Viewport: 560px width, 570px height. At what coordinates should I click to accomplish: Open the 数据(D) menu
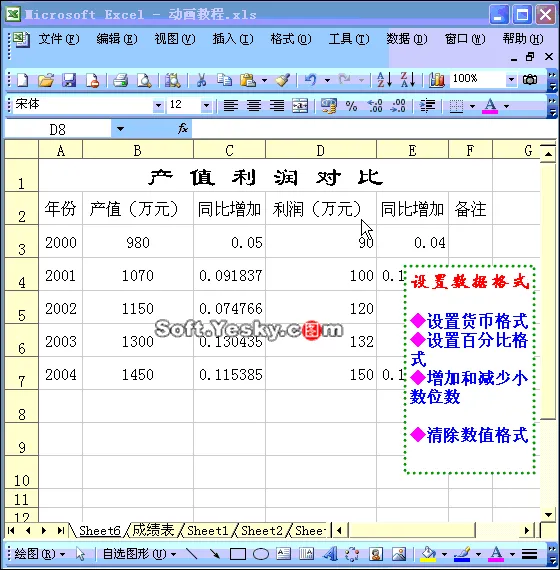407,39
